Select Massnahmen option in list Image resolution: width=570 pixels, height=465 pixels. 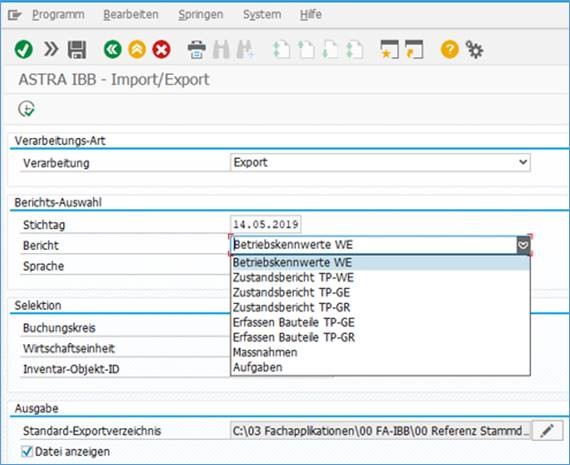[380, 352]
